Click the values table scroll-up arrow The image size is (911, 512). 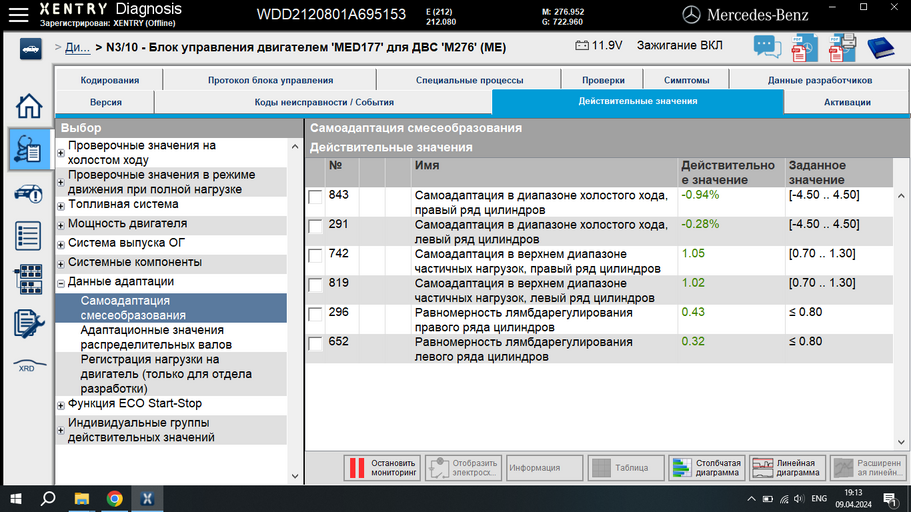pyautogui.click(x=901, y=196)
